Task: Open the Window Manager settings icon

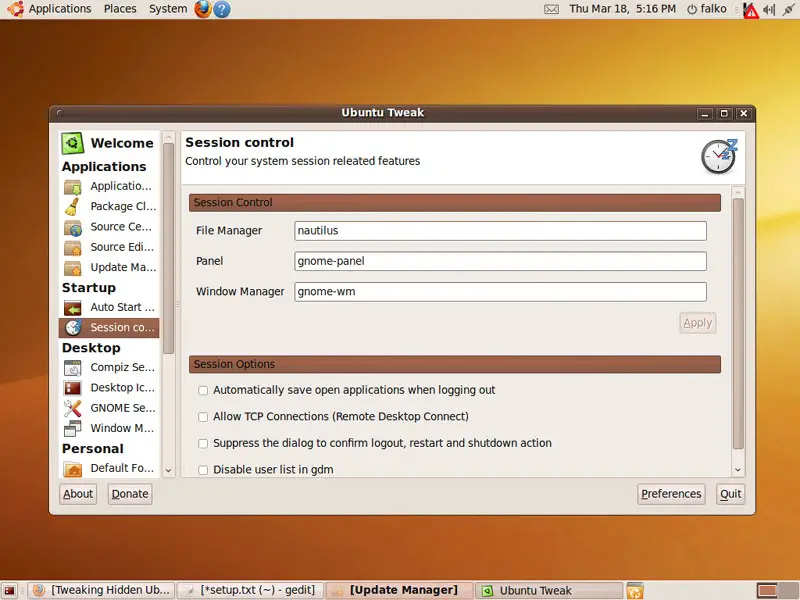Action: (72, 429)
